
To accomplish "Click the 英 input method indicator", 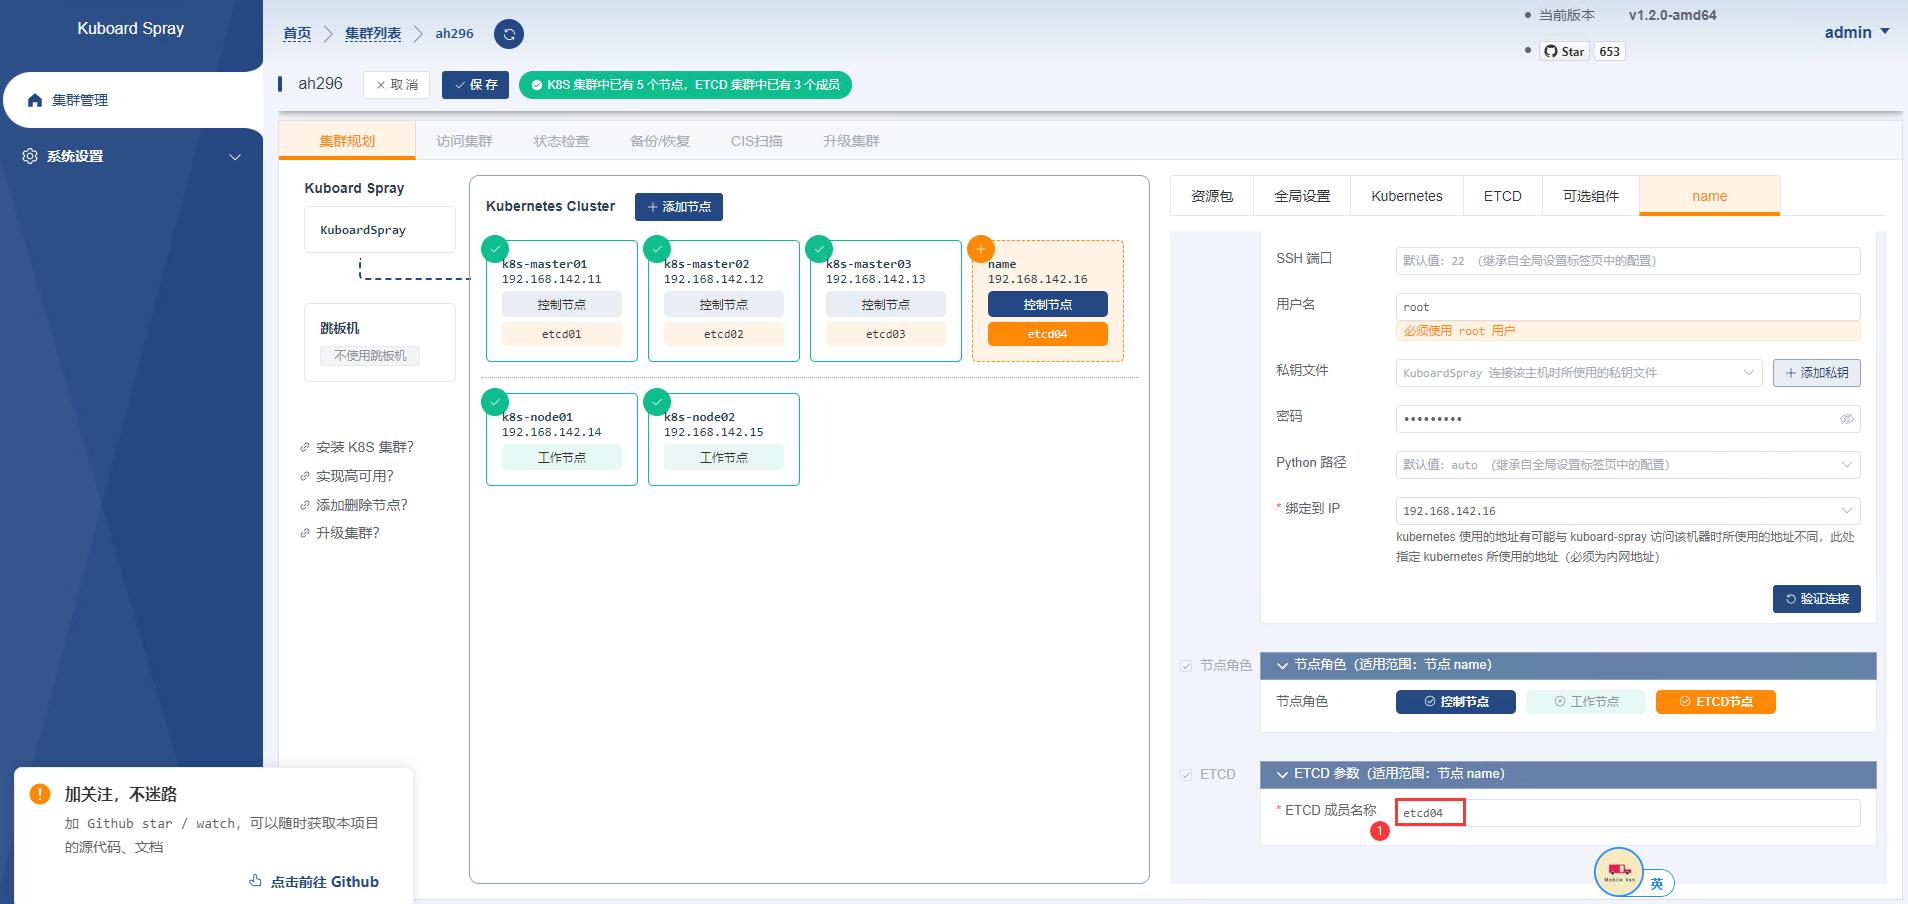I will pos(1657,883).
